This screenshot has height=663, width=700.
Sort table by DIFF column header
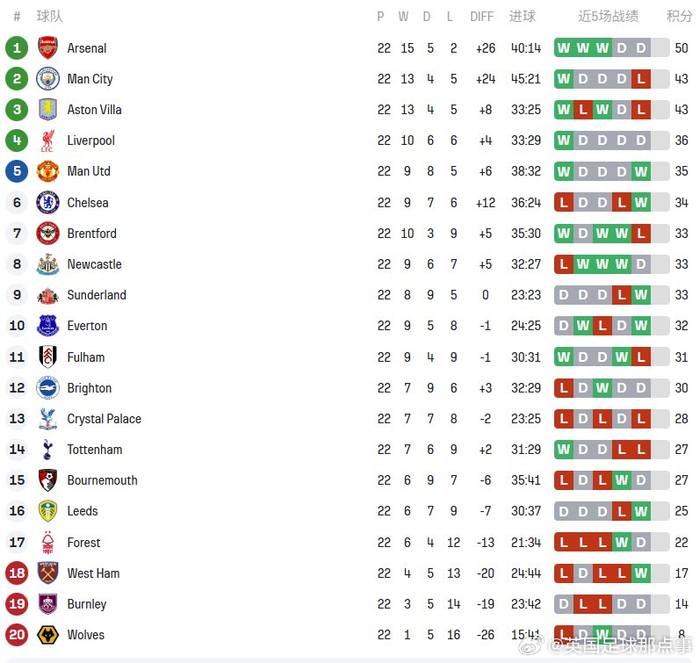(482, 16)
